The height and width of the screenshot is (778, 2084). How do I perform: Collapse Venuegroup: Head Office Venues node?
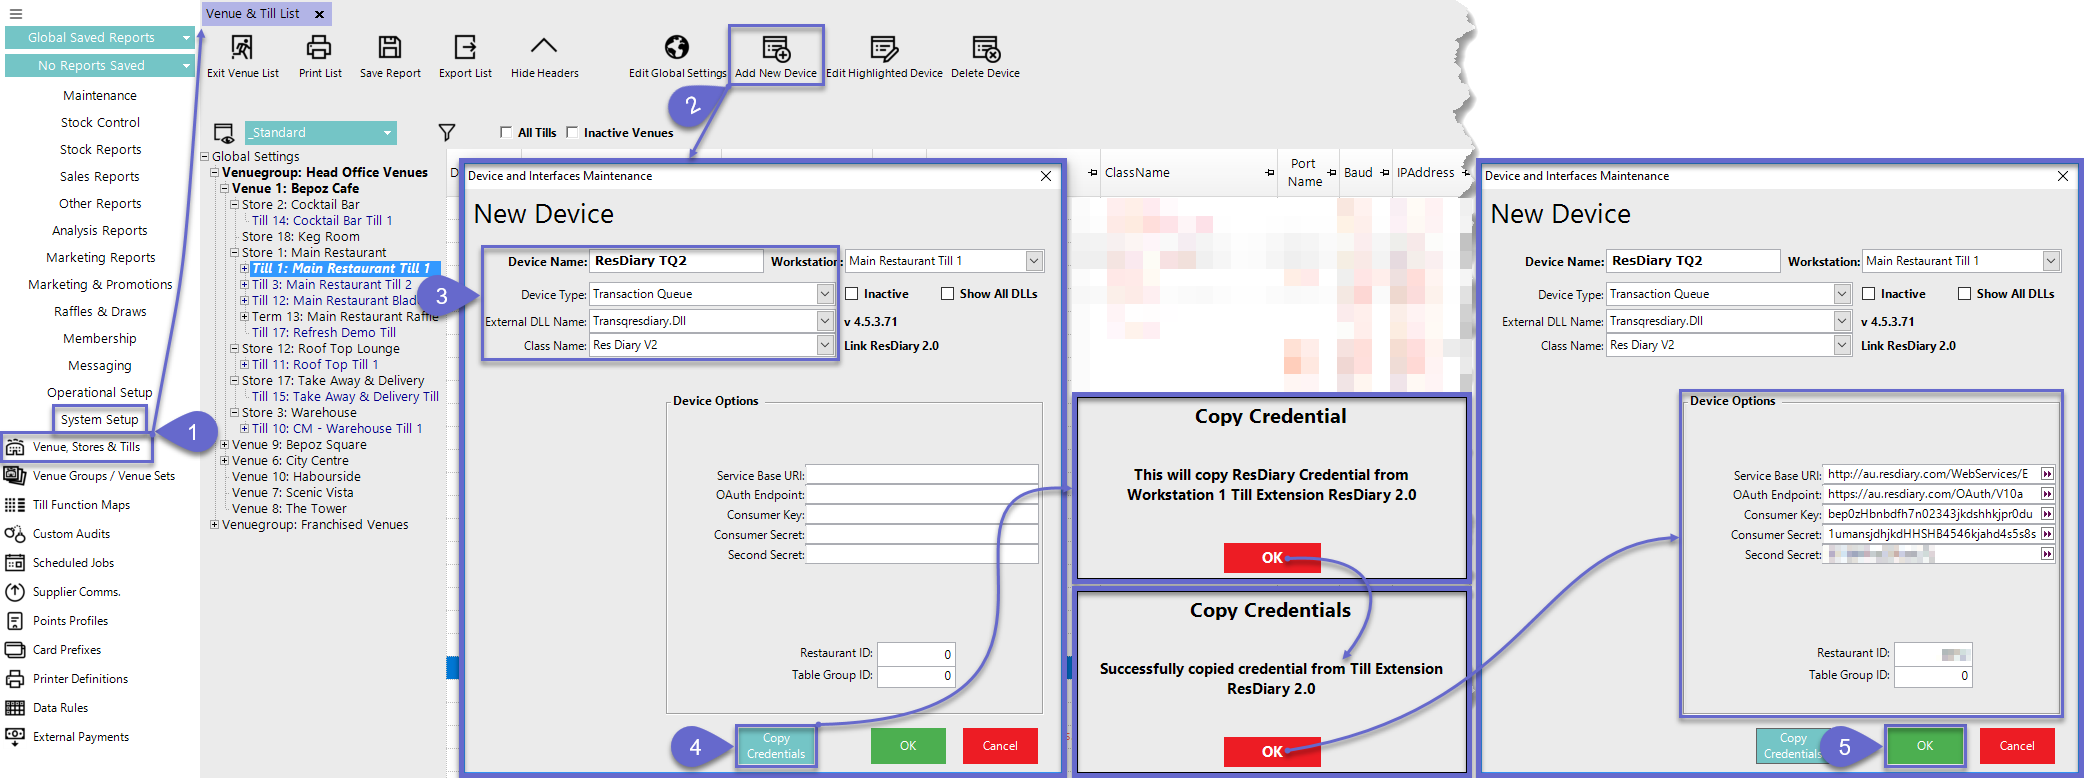[214, 173]
